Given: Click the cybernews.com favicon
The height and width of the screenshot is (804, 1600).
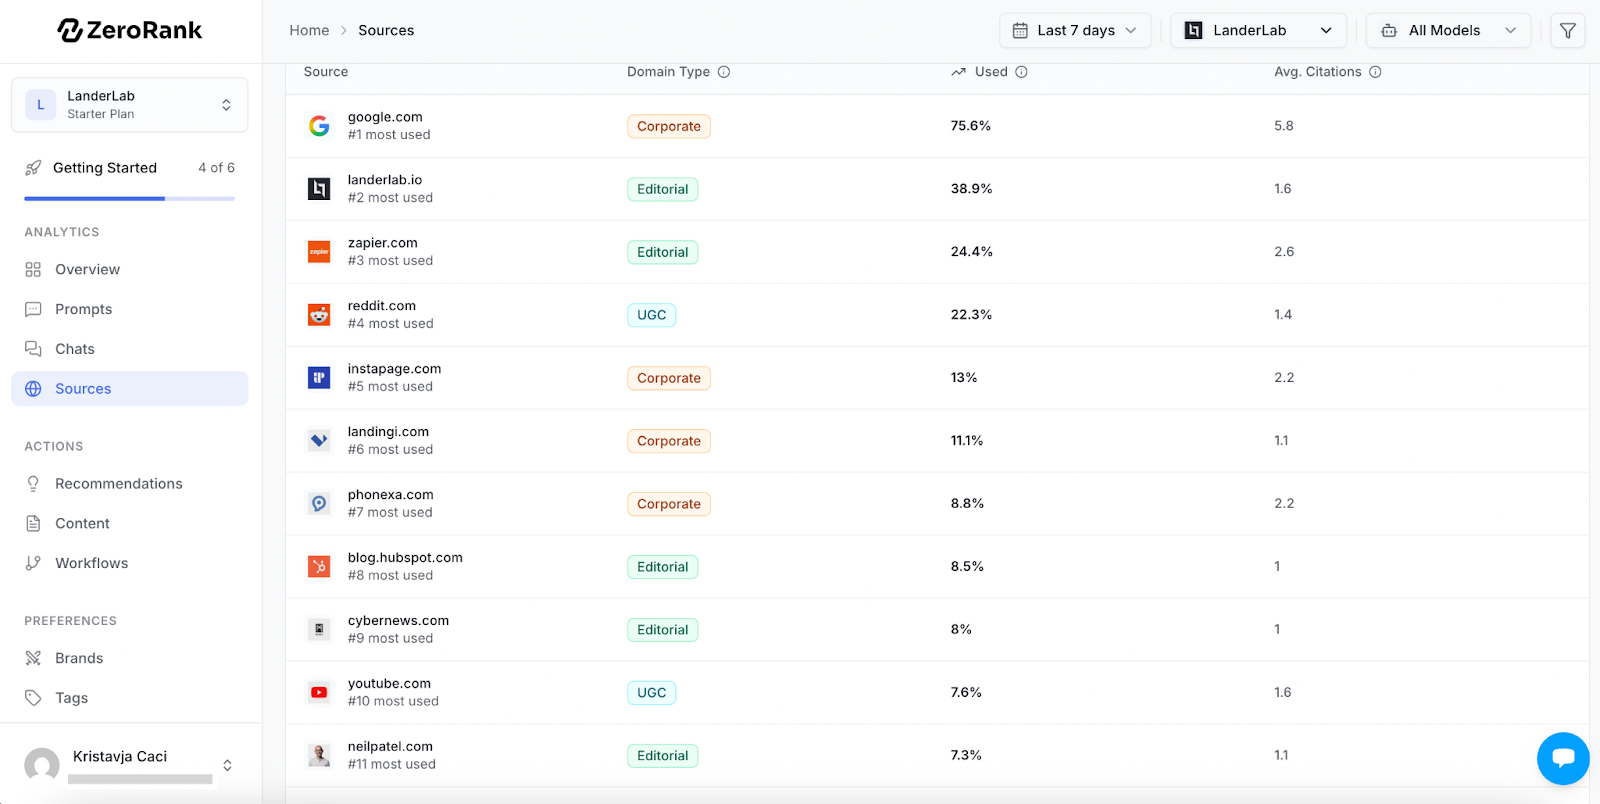Looking at the screenshot, I should [319, 630].
